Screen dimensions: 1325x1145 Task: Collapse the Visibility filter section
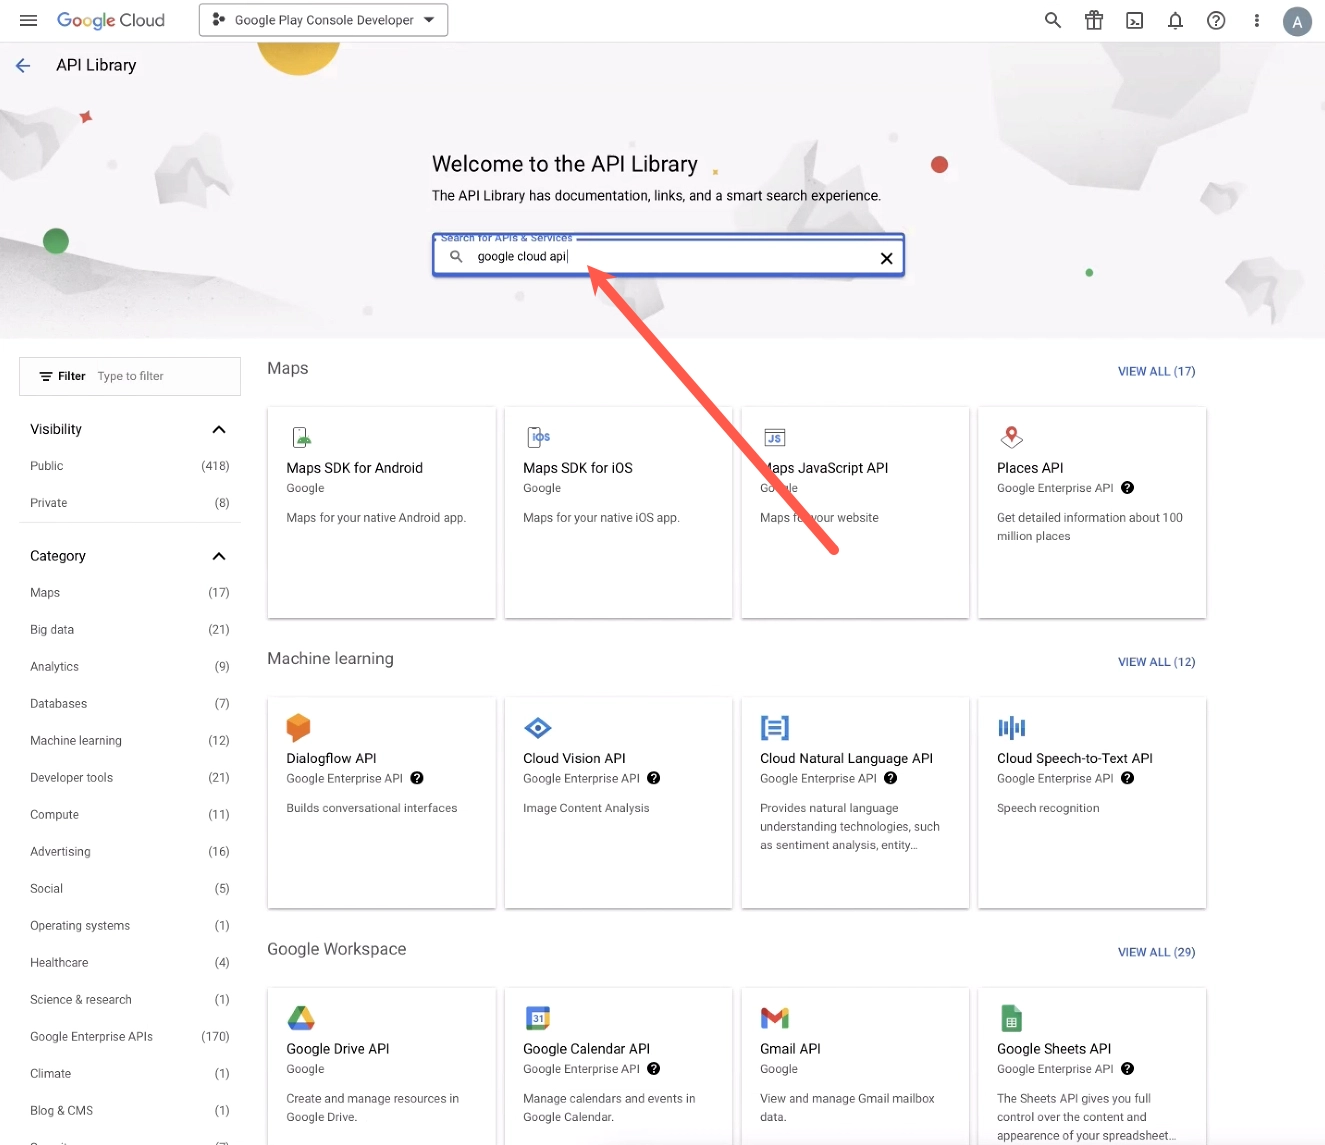[x=219, y=429]
